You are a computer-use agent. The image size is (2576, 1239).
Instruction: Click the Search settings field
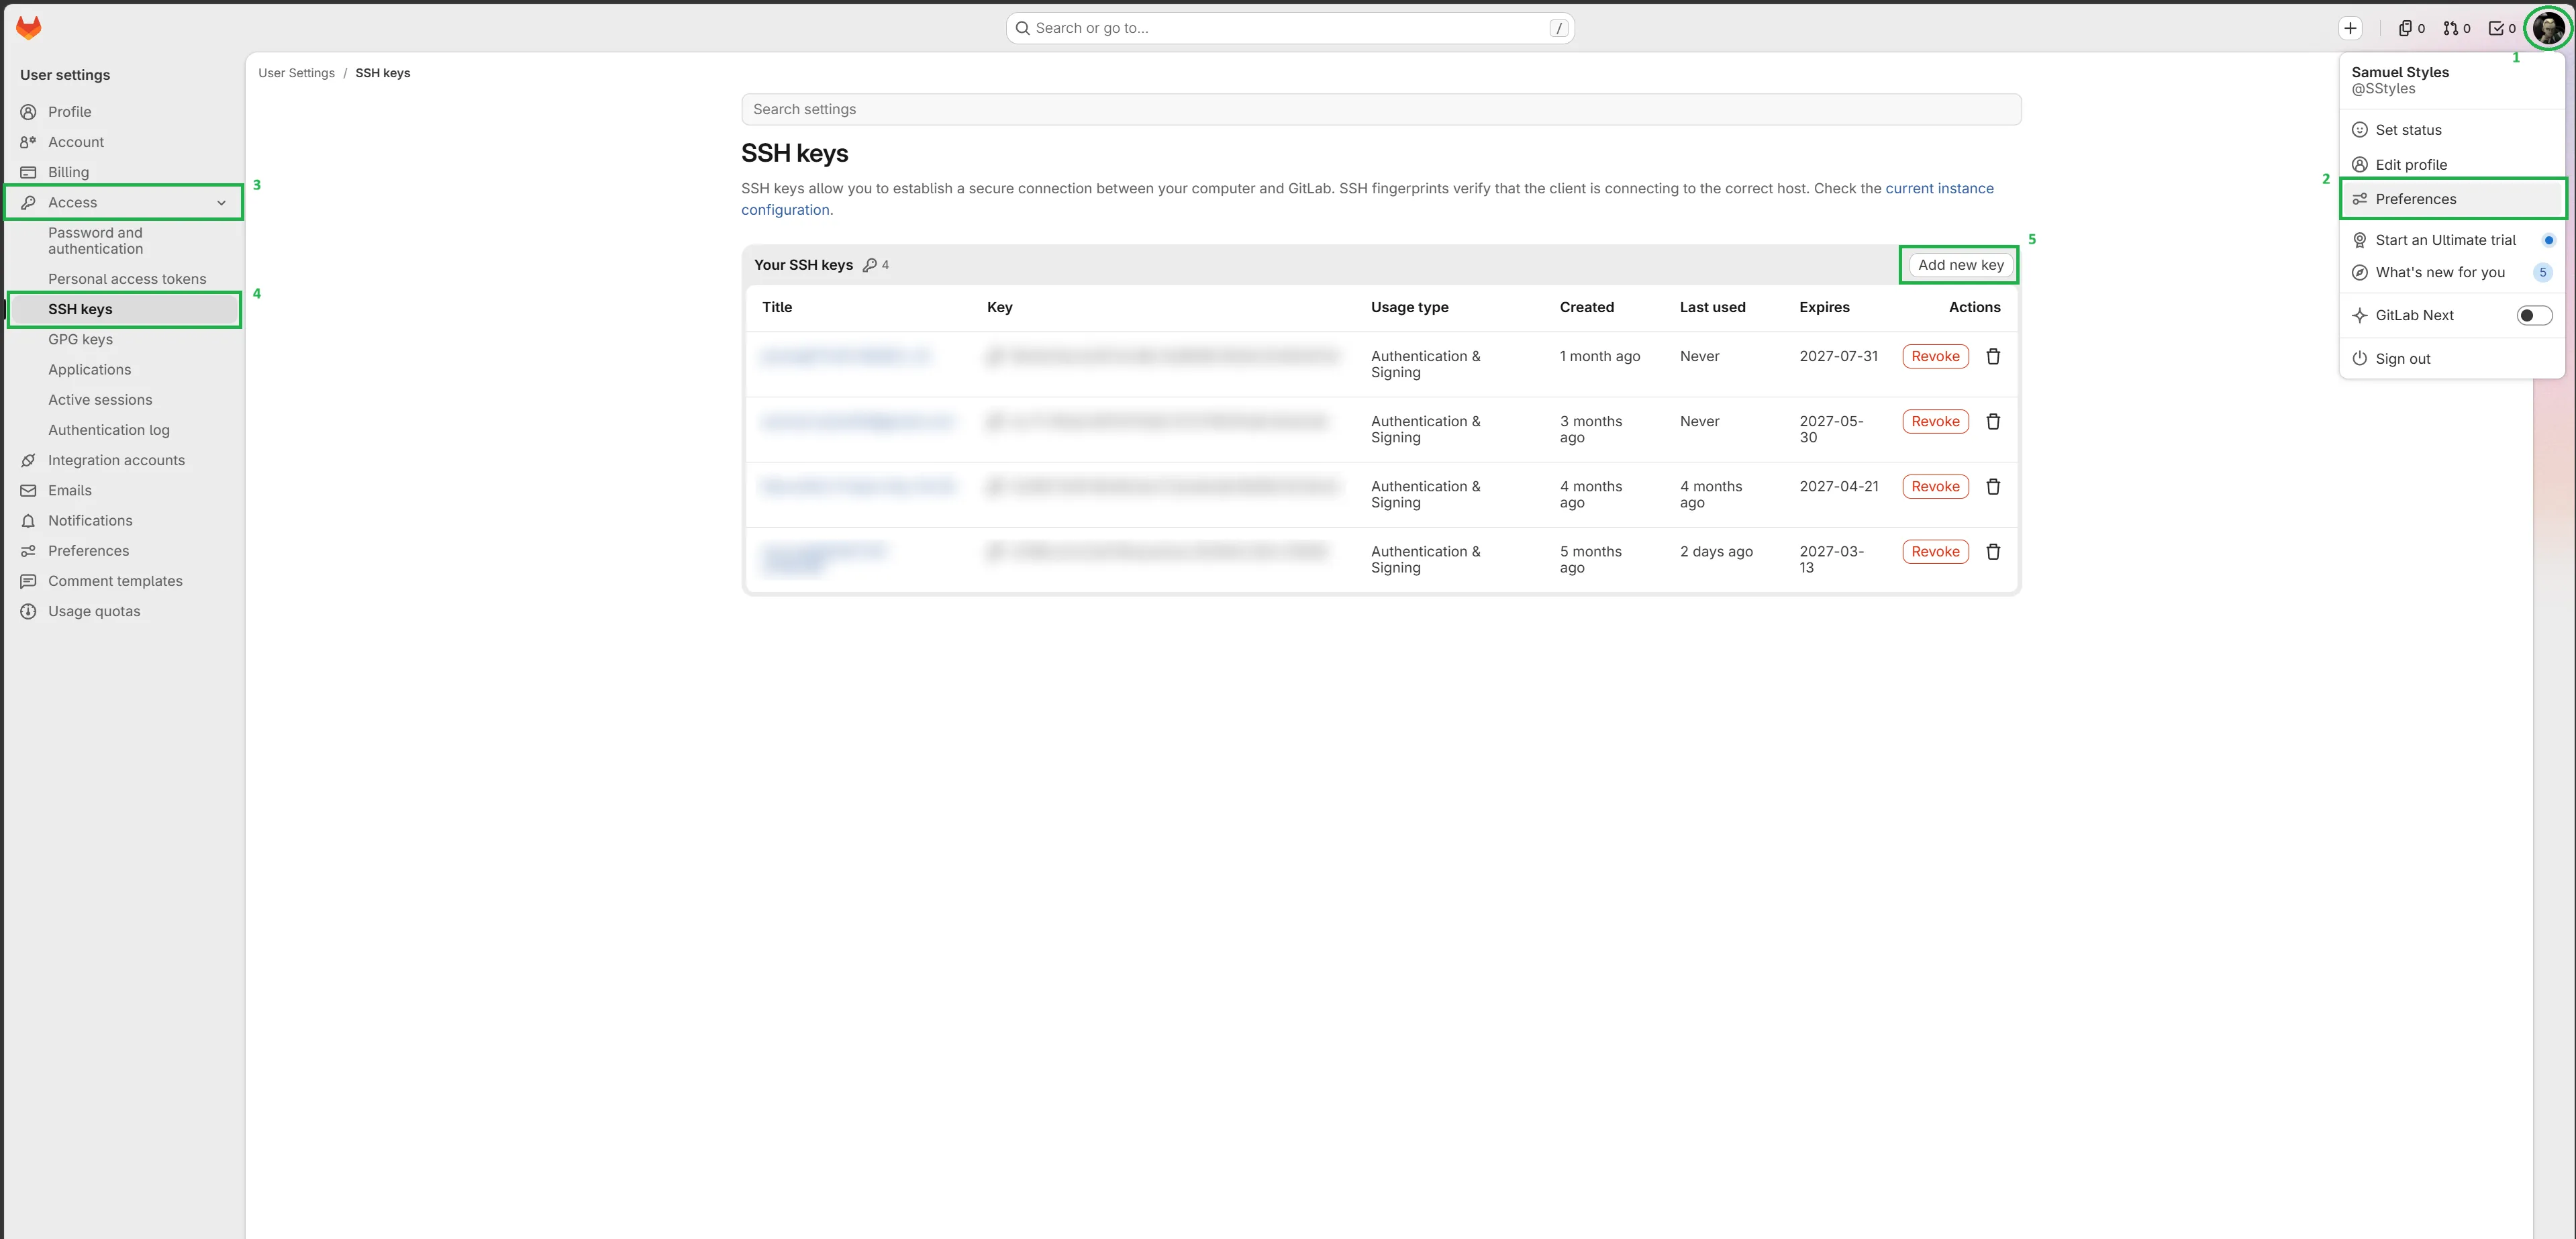tap(1381, 109)
